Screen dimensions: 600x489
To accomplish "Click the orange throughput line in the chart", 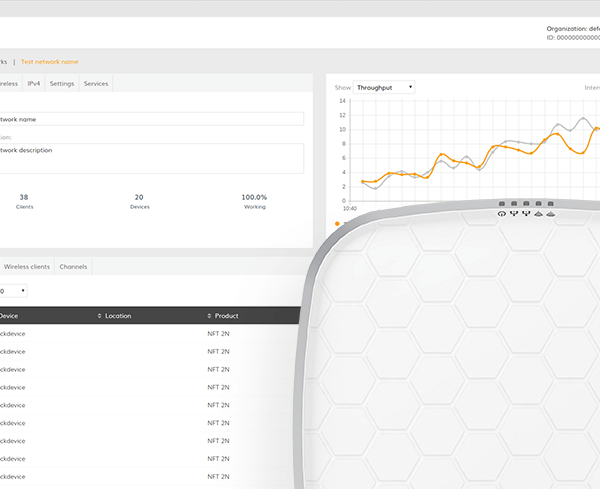I will click(478, 166).
